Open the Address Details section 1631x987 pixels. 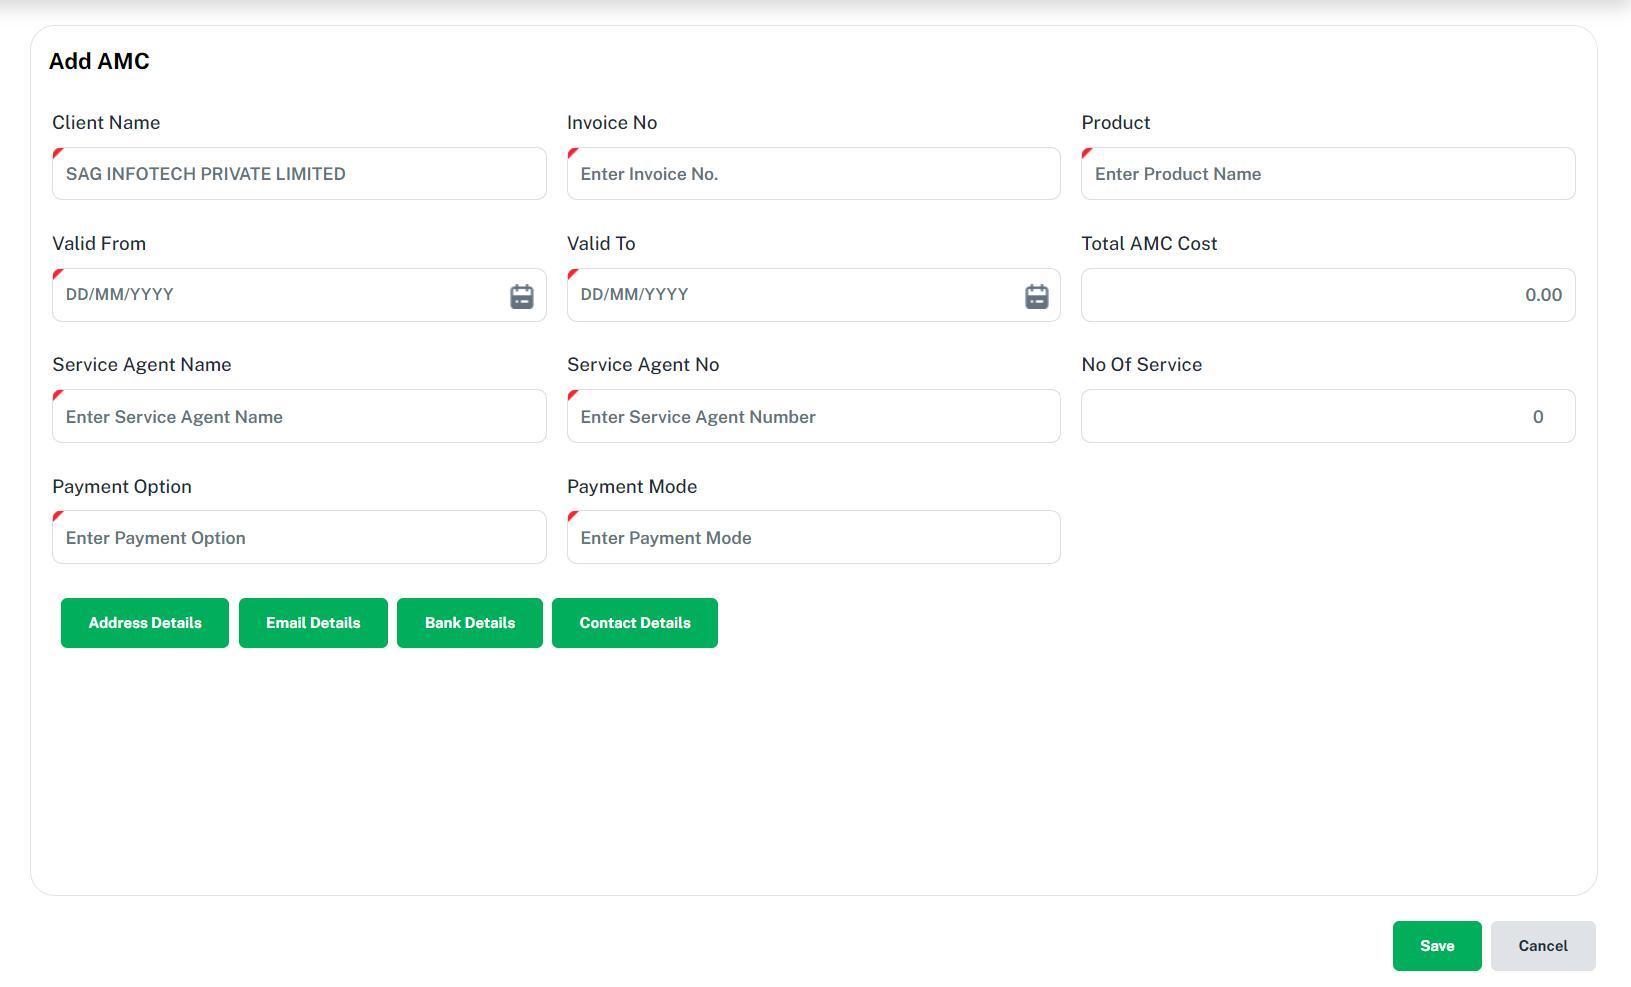click(x=145, y=623)
